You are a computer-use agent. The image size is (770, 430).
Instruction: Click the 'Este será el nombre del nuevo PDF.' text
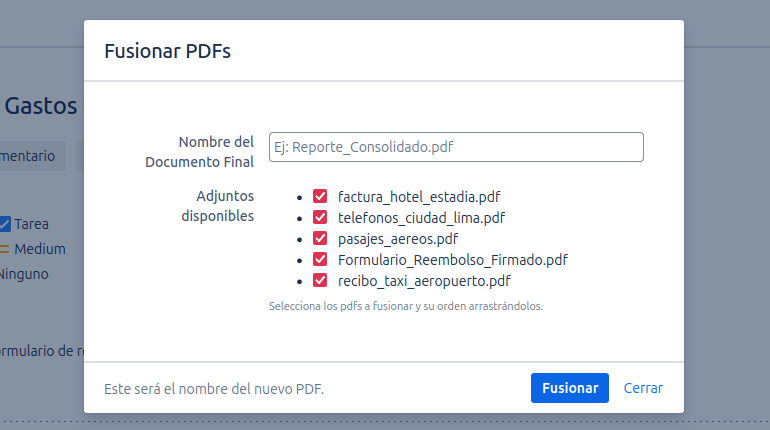214,389
